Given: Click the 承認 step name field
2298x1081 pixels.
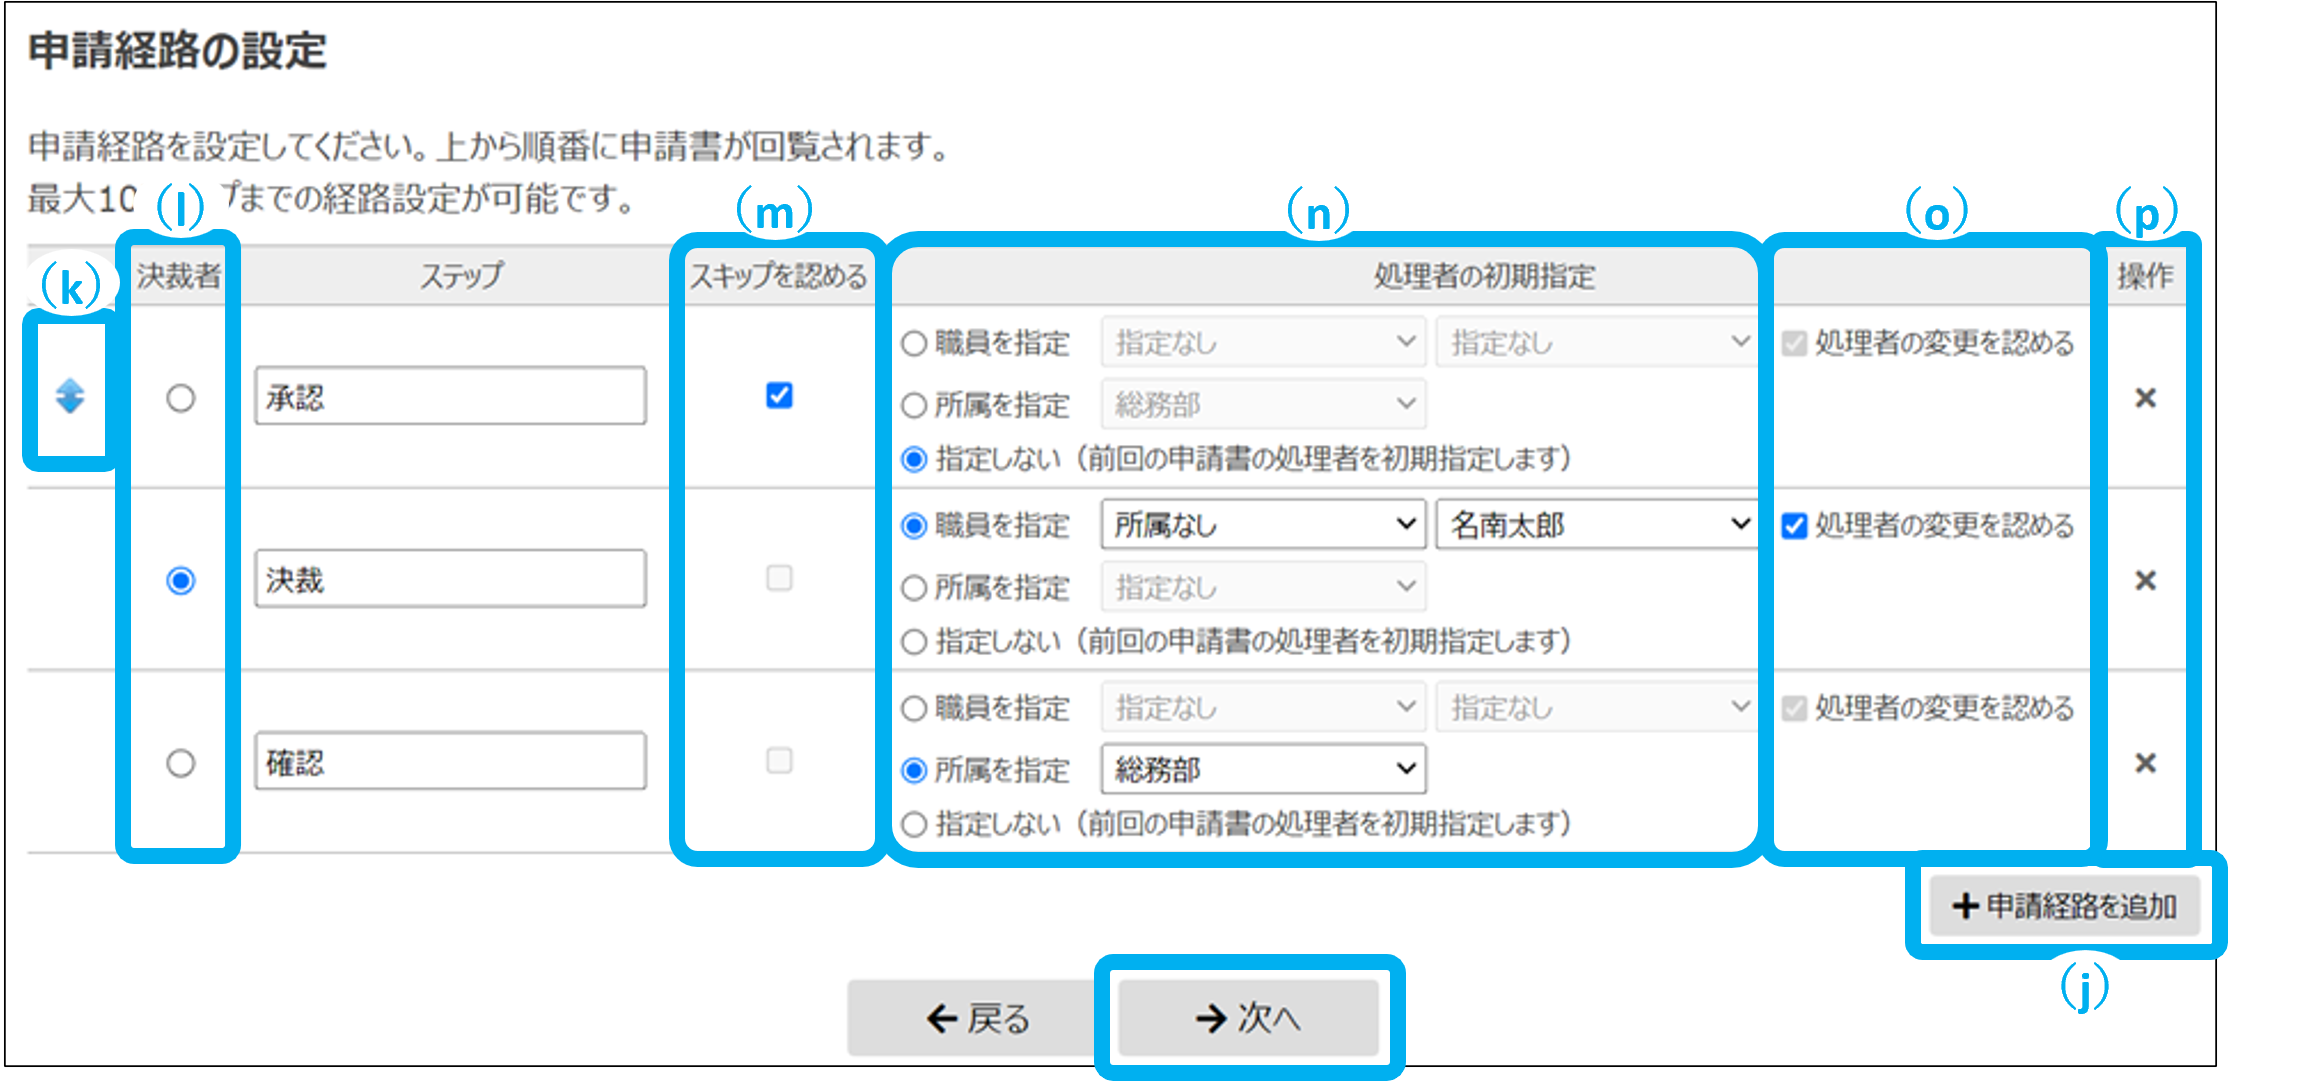Looking at the screenshot, I should click(x=450, y=397).
